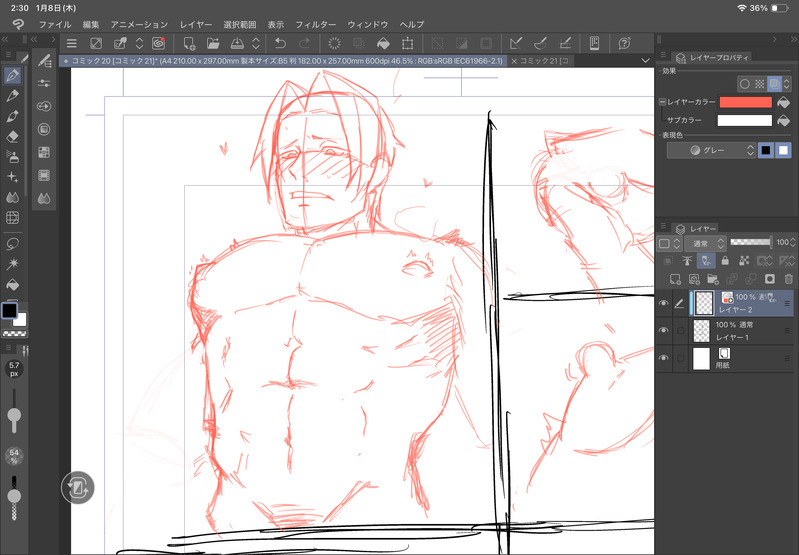This screenshot has width=799, height=555.
Task: Expand the save options stepper in command bar
Action: (x=256, y=43)
